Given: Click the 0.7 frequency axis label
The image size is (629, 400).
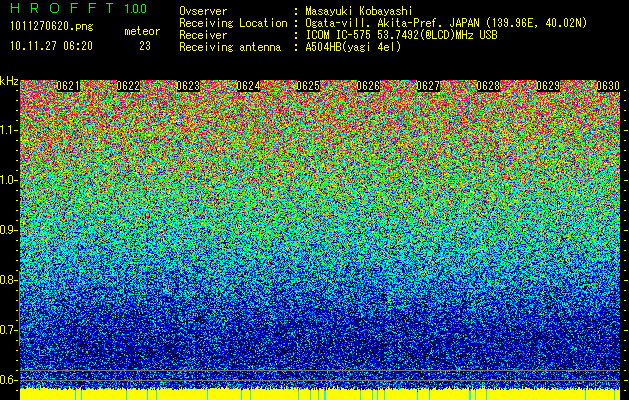Looking at the screenshot, I should pyautogui.click(x=8, y=330).
